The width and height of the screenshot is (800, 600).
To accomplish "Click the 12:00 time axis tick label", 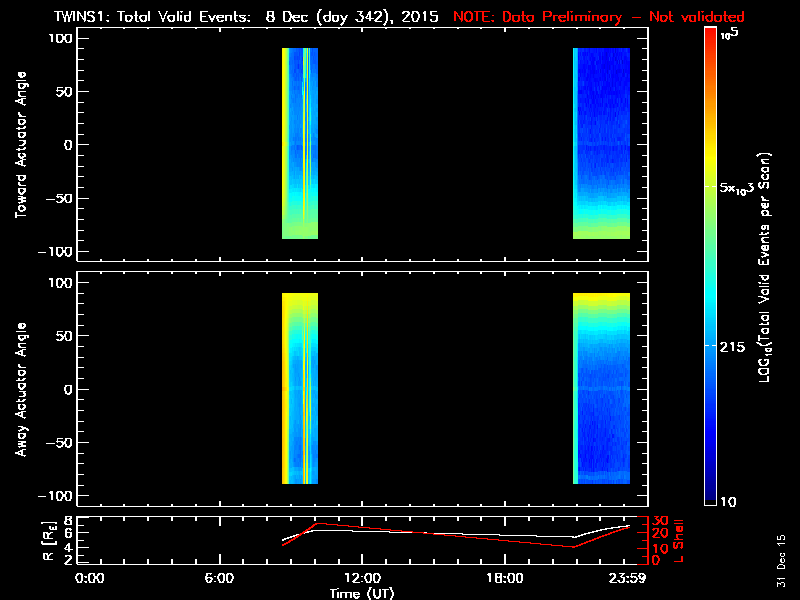I will click(x=361, y=578).
